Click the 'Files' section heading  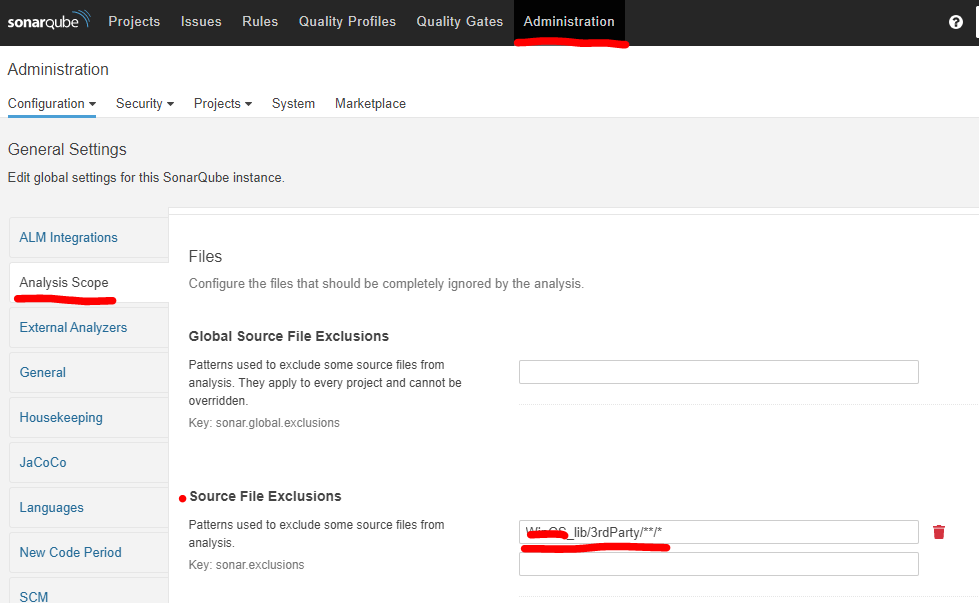click(x=205, y=257)
